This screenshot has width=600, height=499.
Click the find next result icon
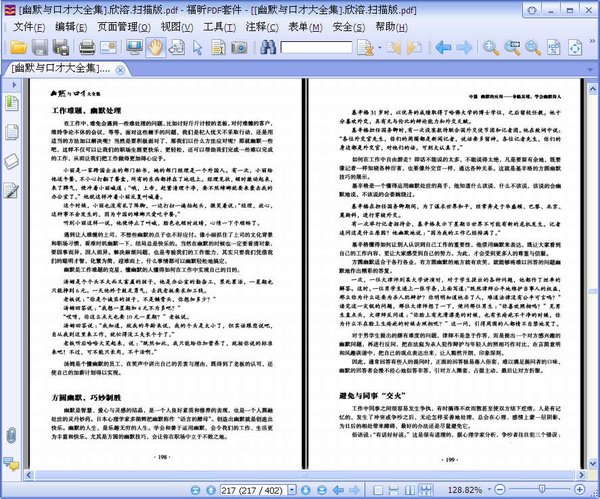(x=414, y=47)
